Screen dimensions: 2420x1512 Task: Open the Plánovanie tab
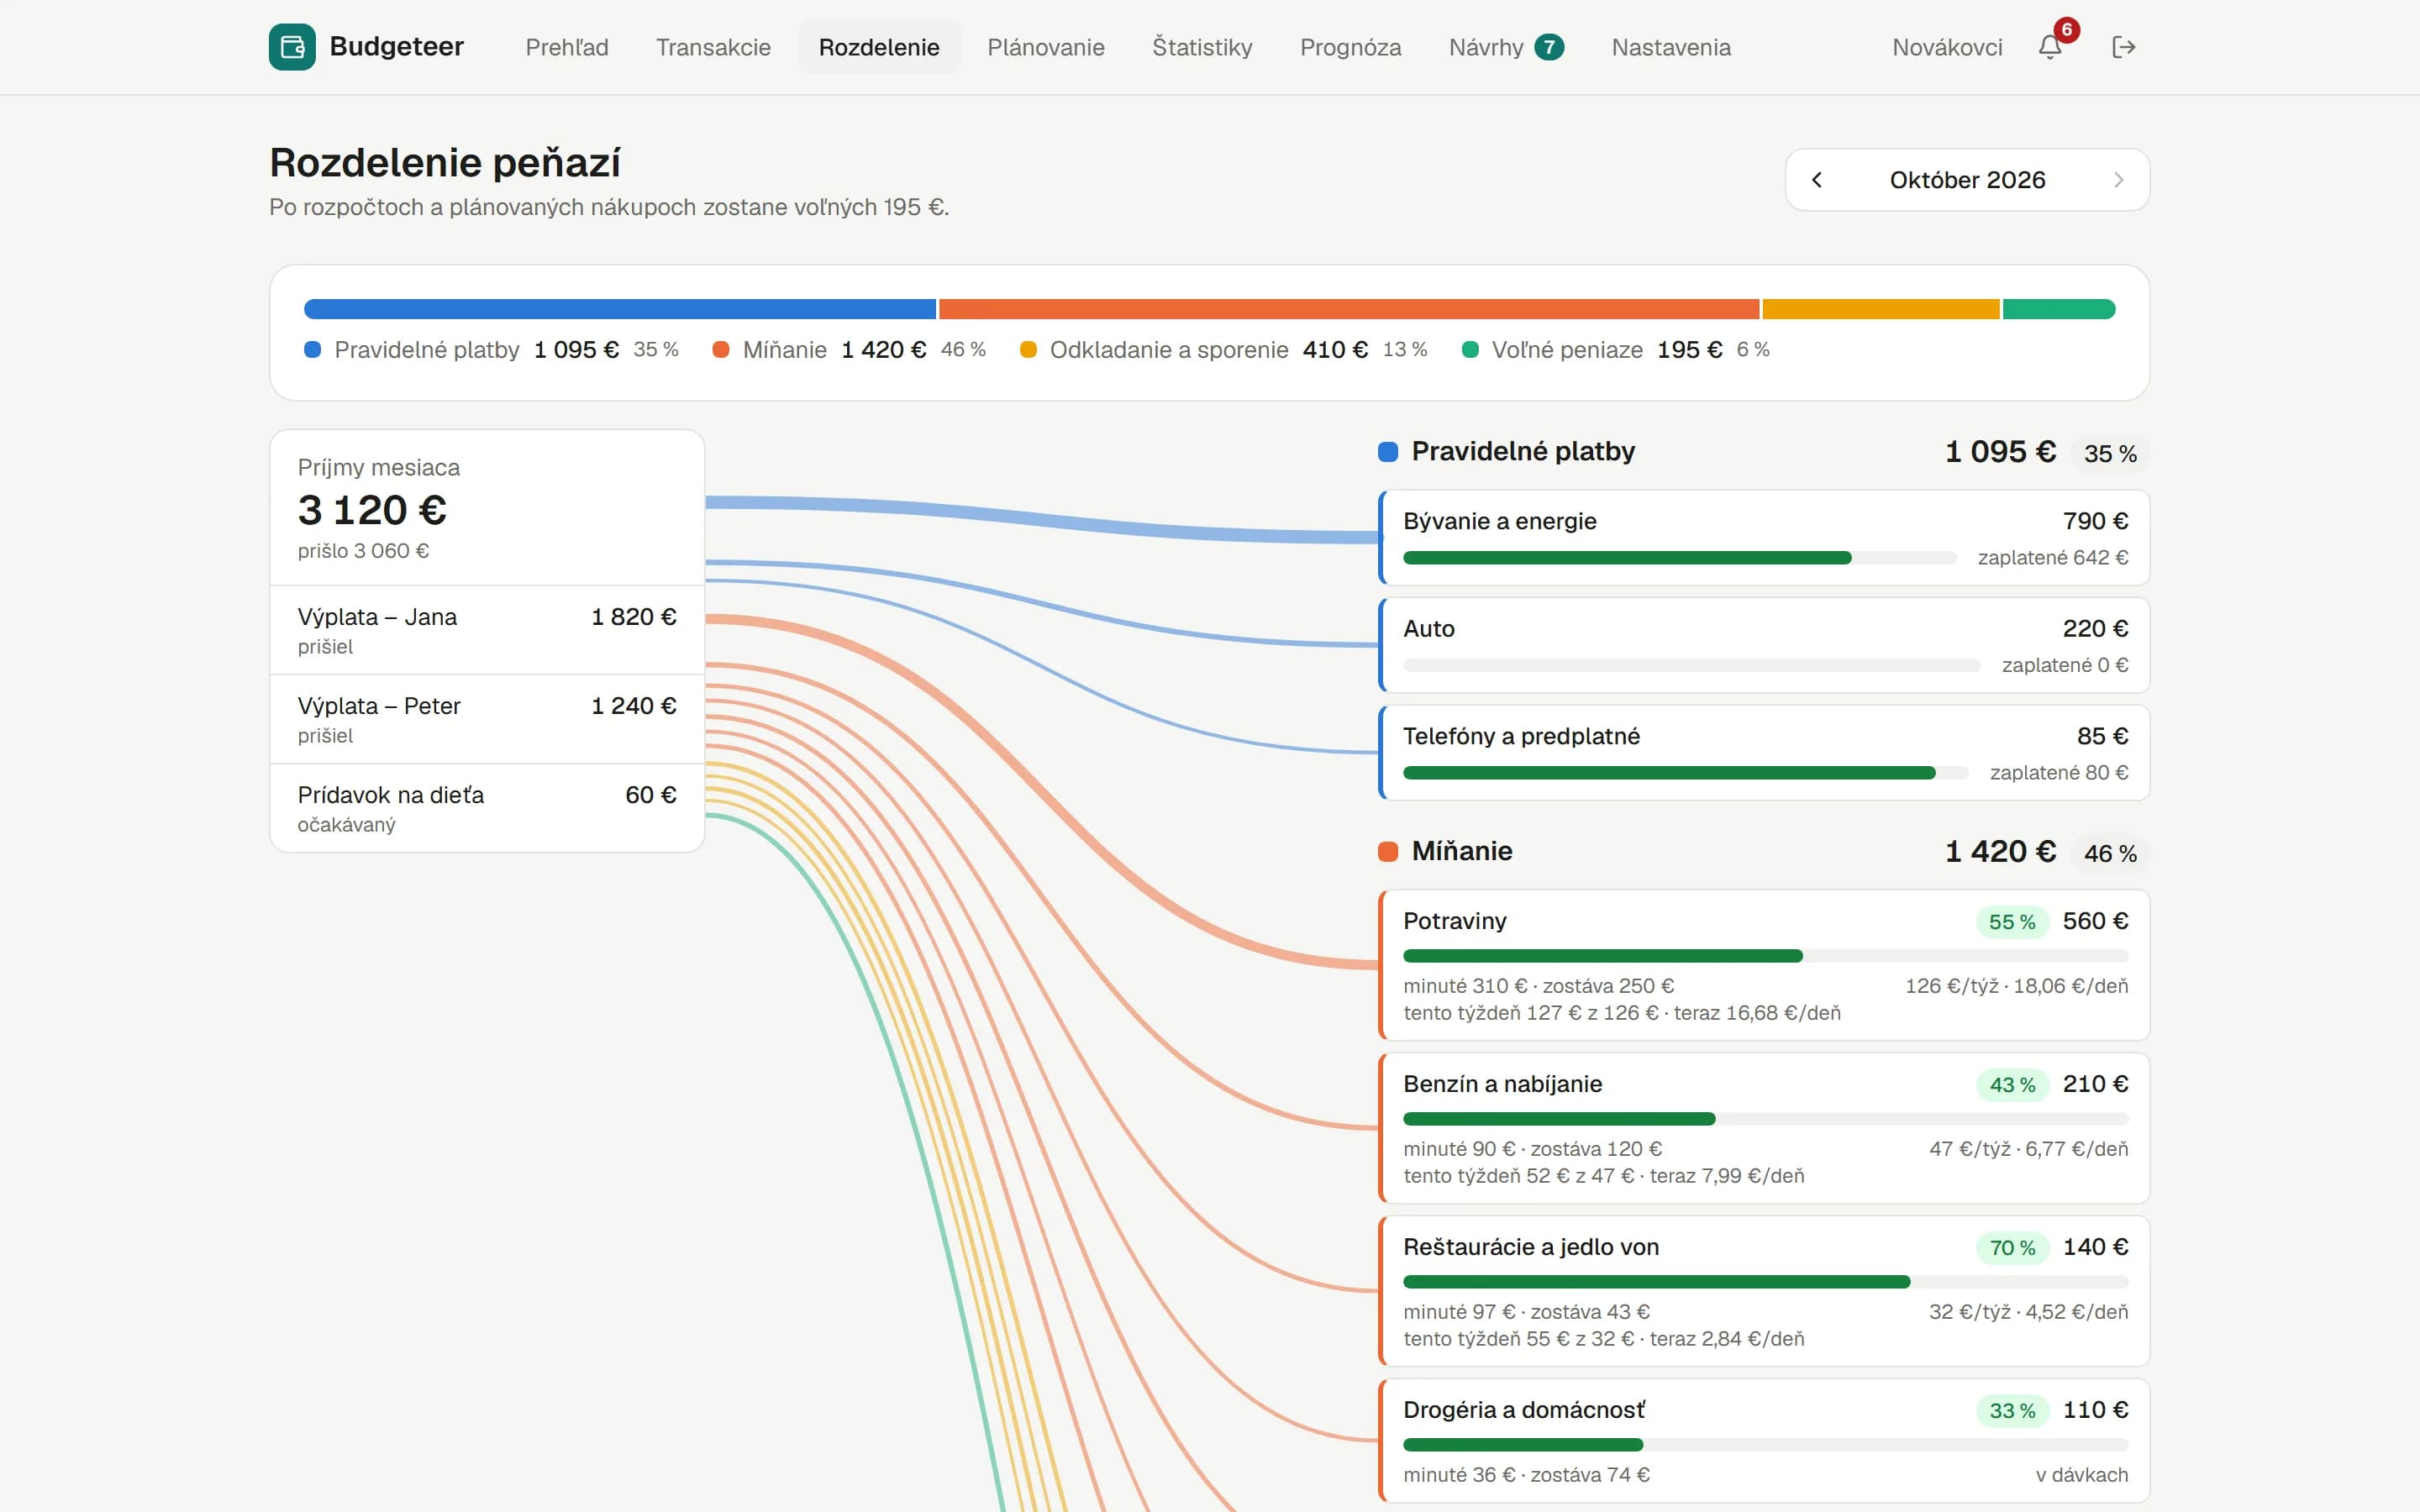1046,47
